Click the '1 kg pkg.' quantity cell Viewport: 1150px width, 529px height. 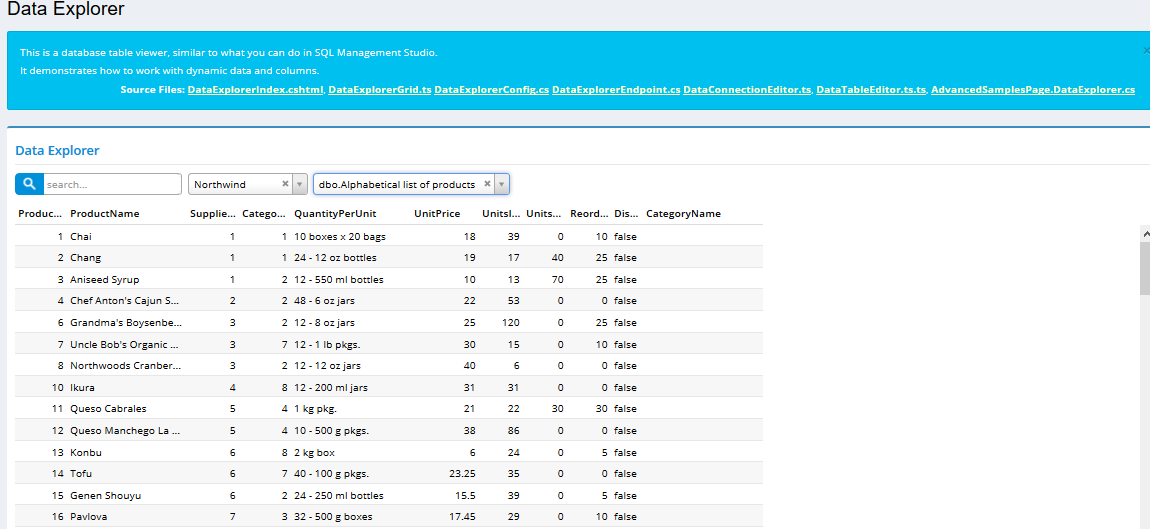click(x=315, y=409)
